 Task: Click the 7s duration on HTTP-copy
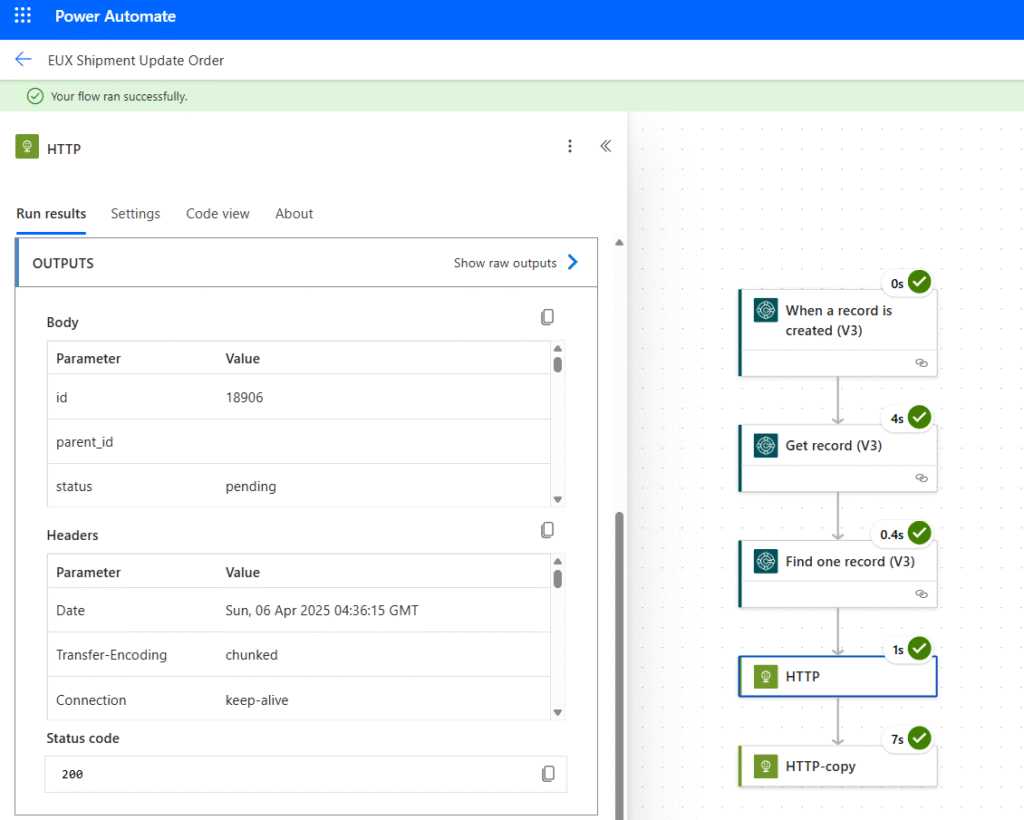click(897, 739)
